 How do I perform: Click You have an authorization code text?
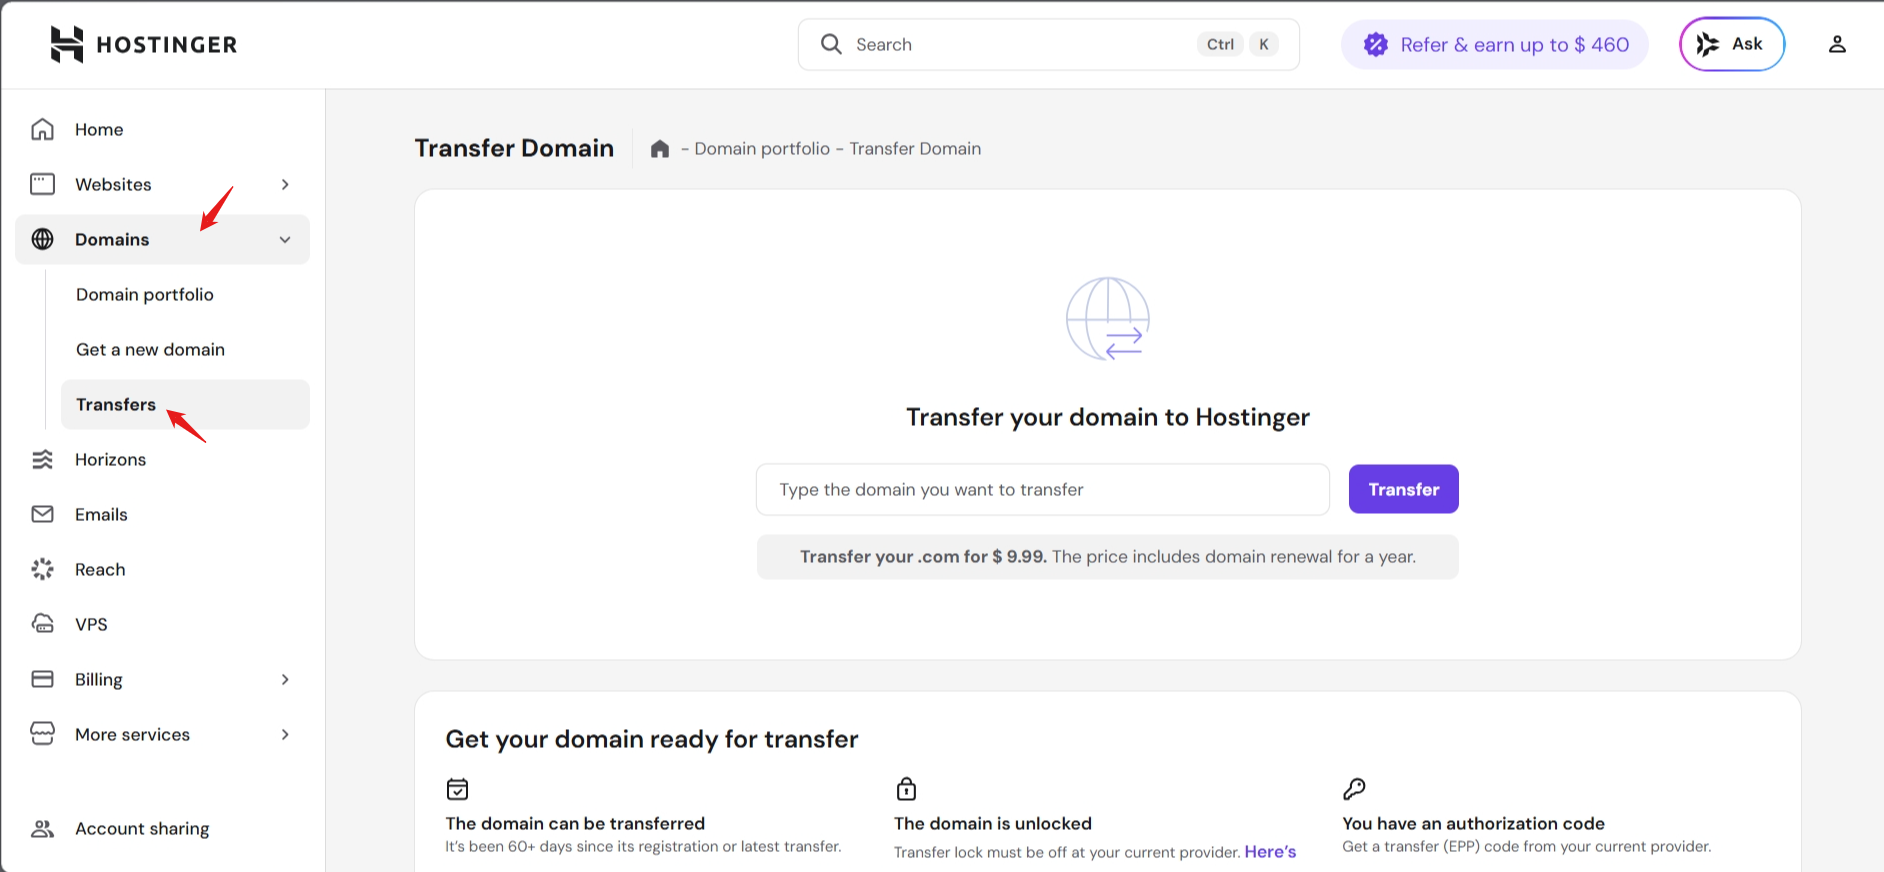1473,823
